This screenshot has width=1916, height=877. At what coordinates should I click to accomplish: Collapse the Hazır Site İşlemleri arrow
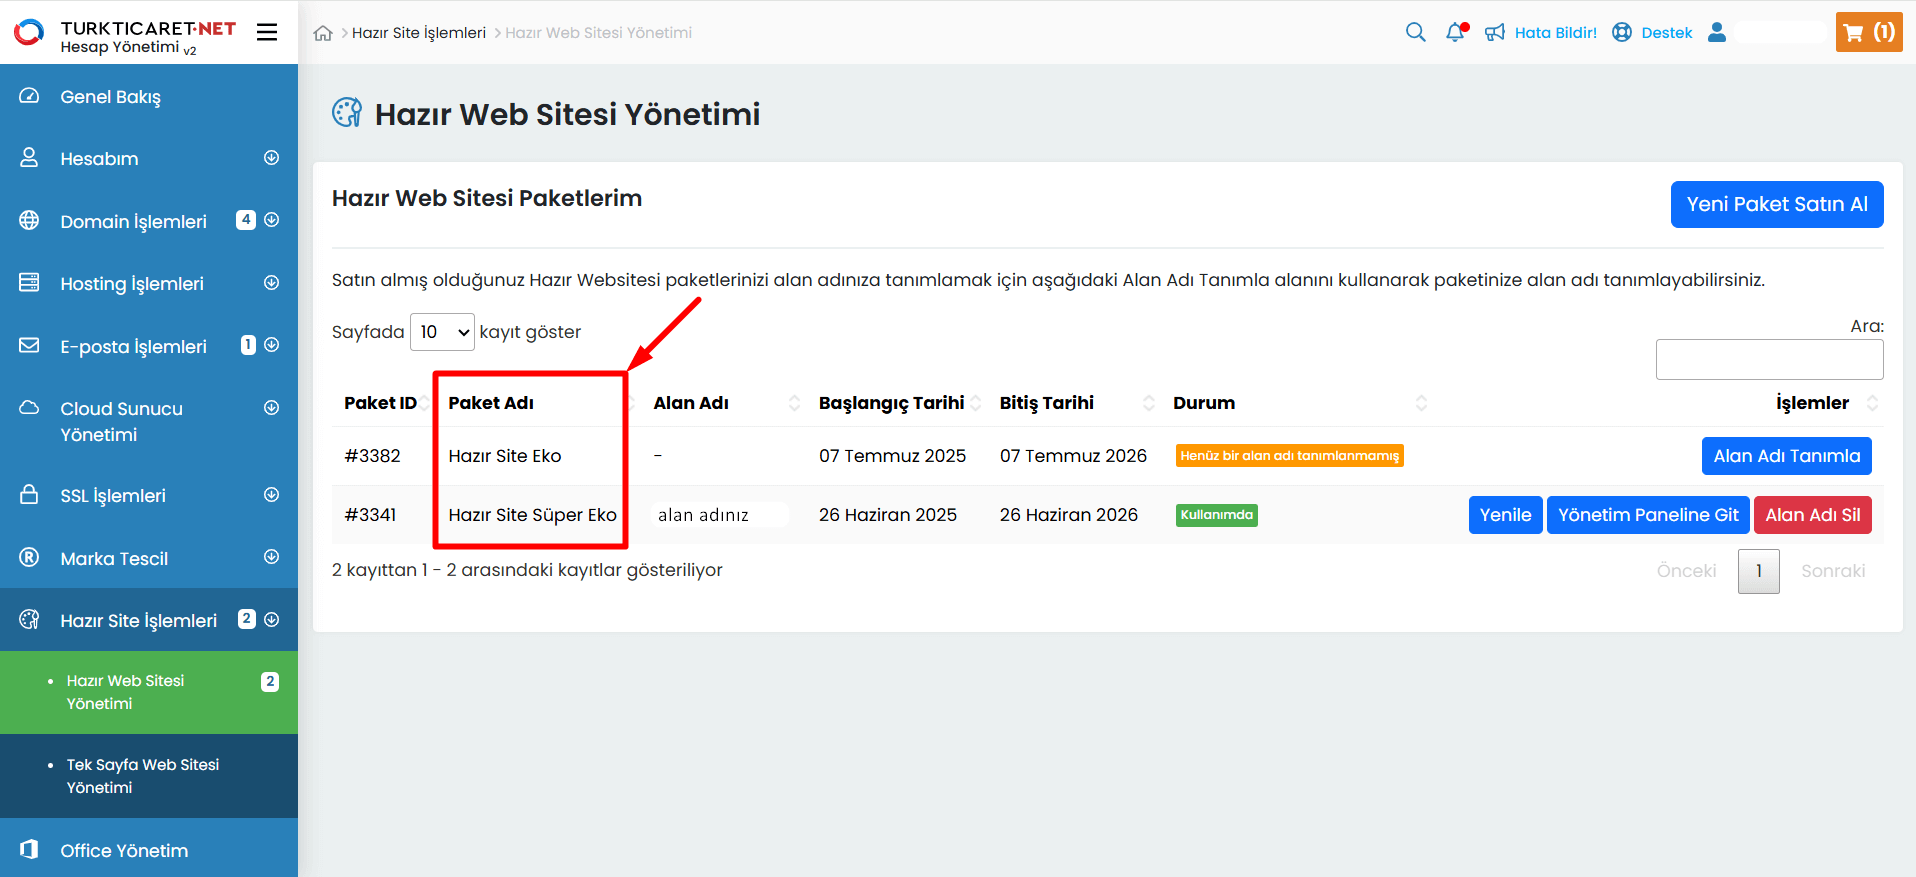[271, 620]
